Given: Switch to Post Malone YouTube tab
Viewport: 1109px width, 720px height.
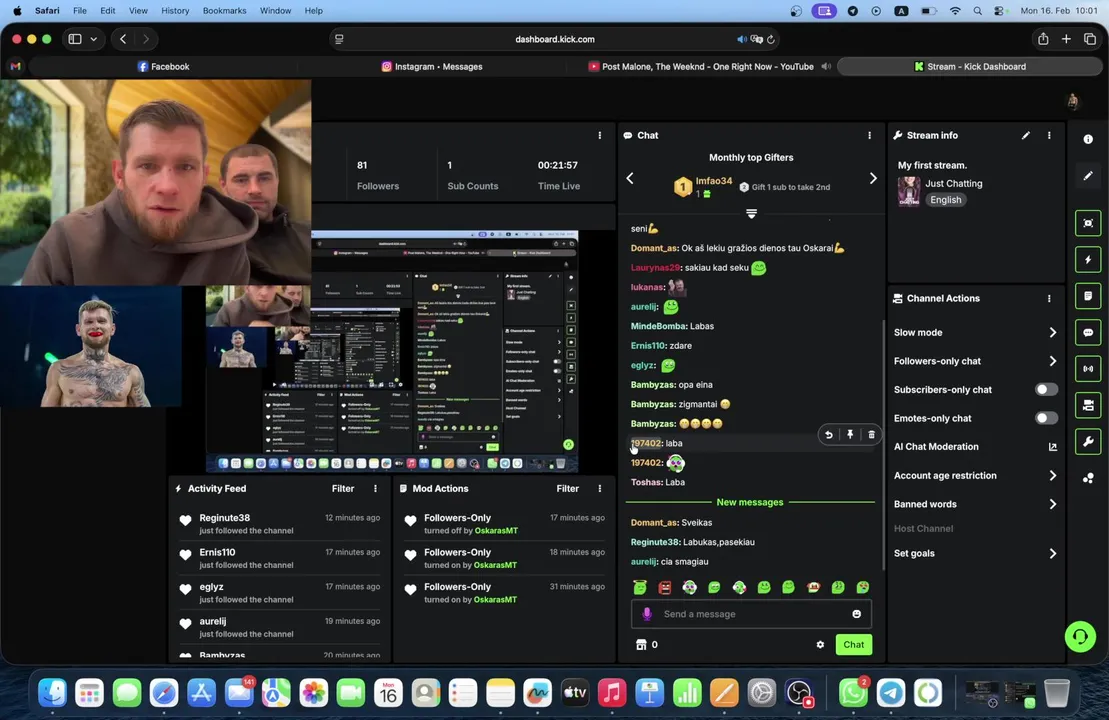Looking at the screenshot, I should [700, 66].
